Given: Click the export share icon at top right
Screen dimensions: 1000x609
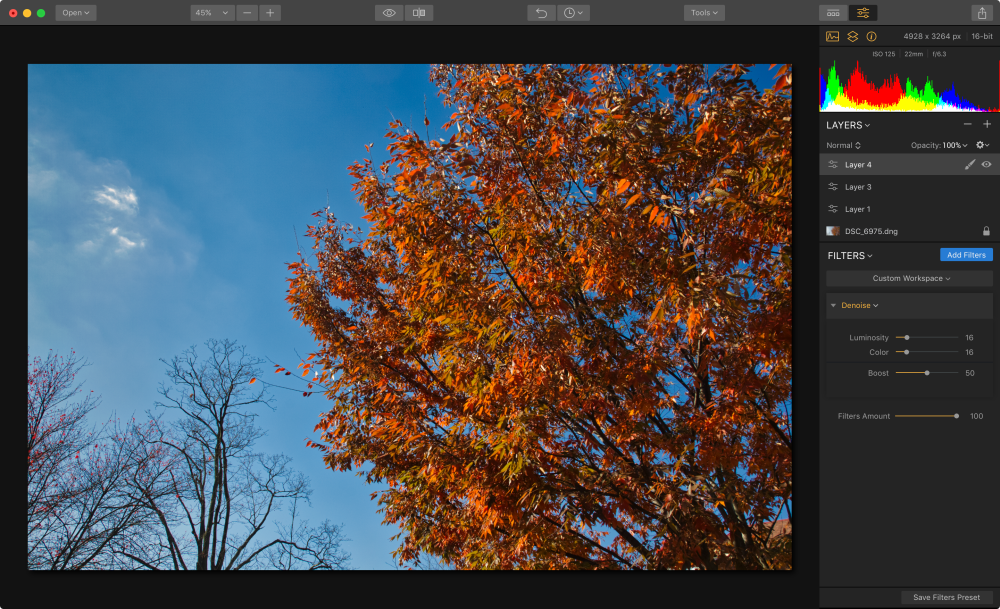Looking at the screenshot, I should click(x=984, y=12).
